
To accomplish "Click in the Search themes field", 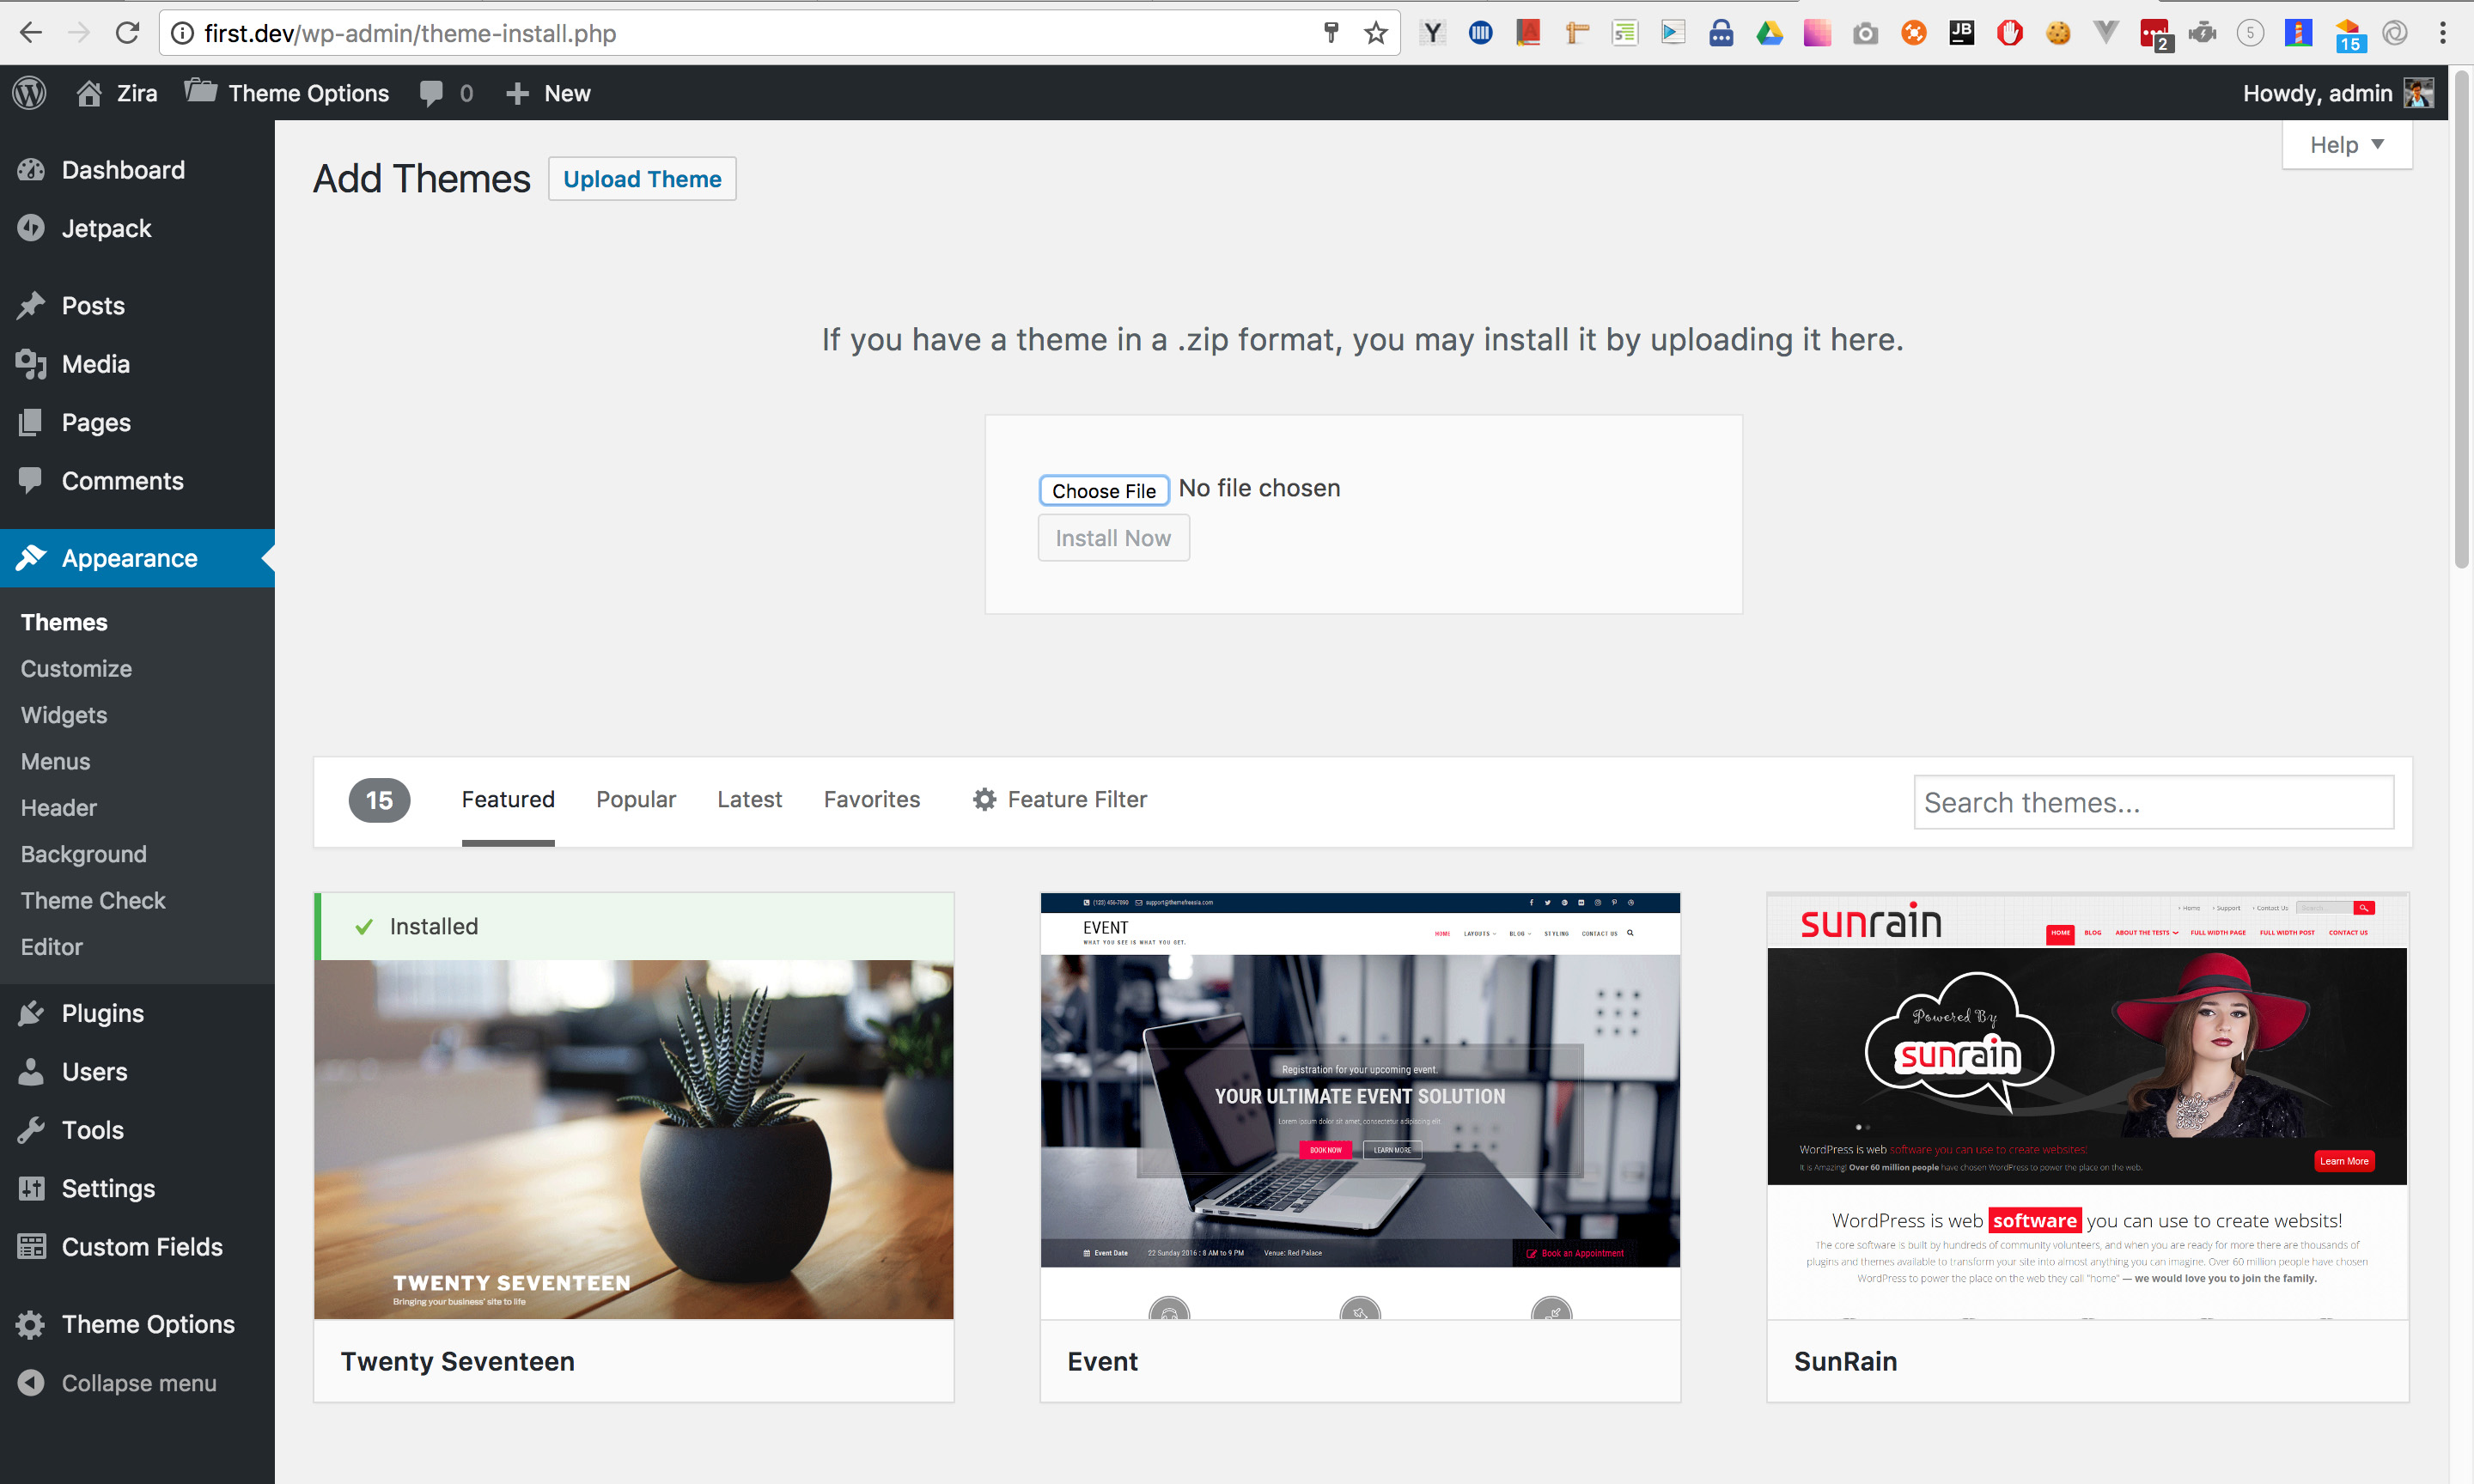I will click(x=2153, y=802).
